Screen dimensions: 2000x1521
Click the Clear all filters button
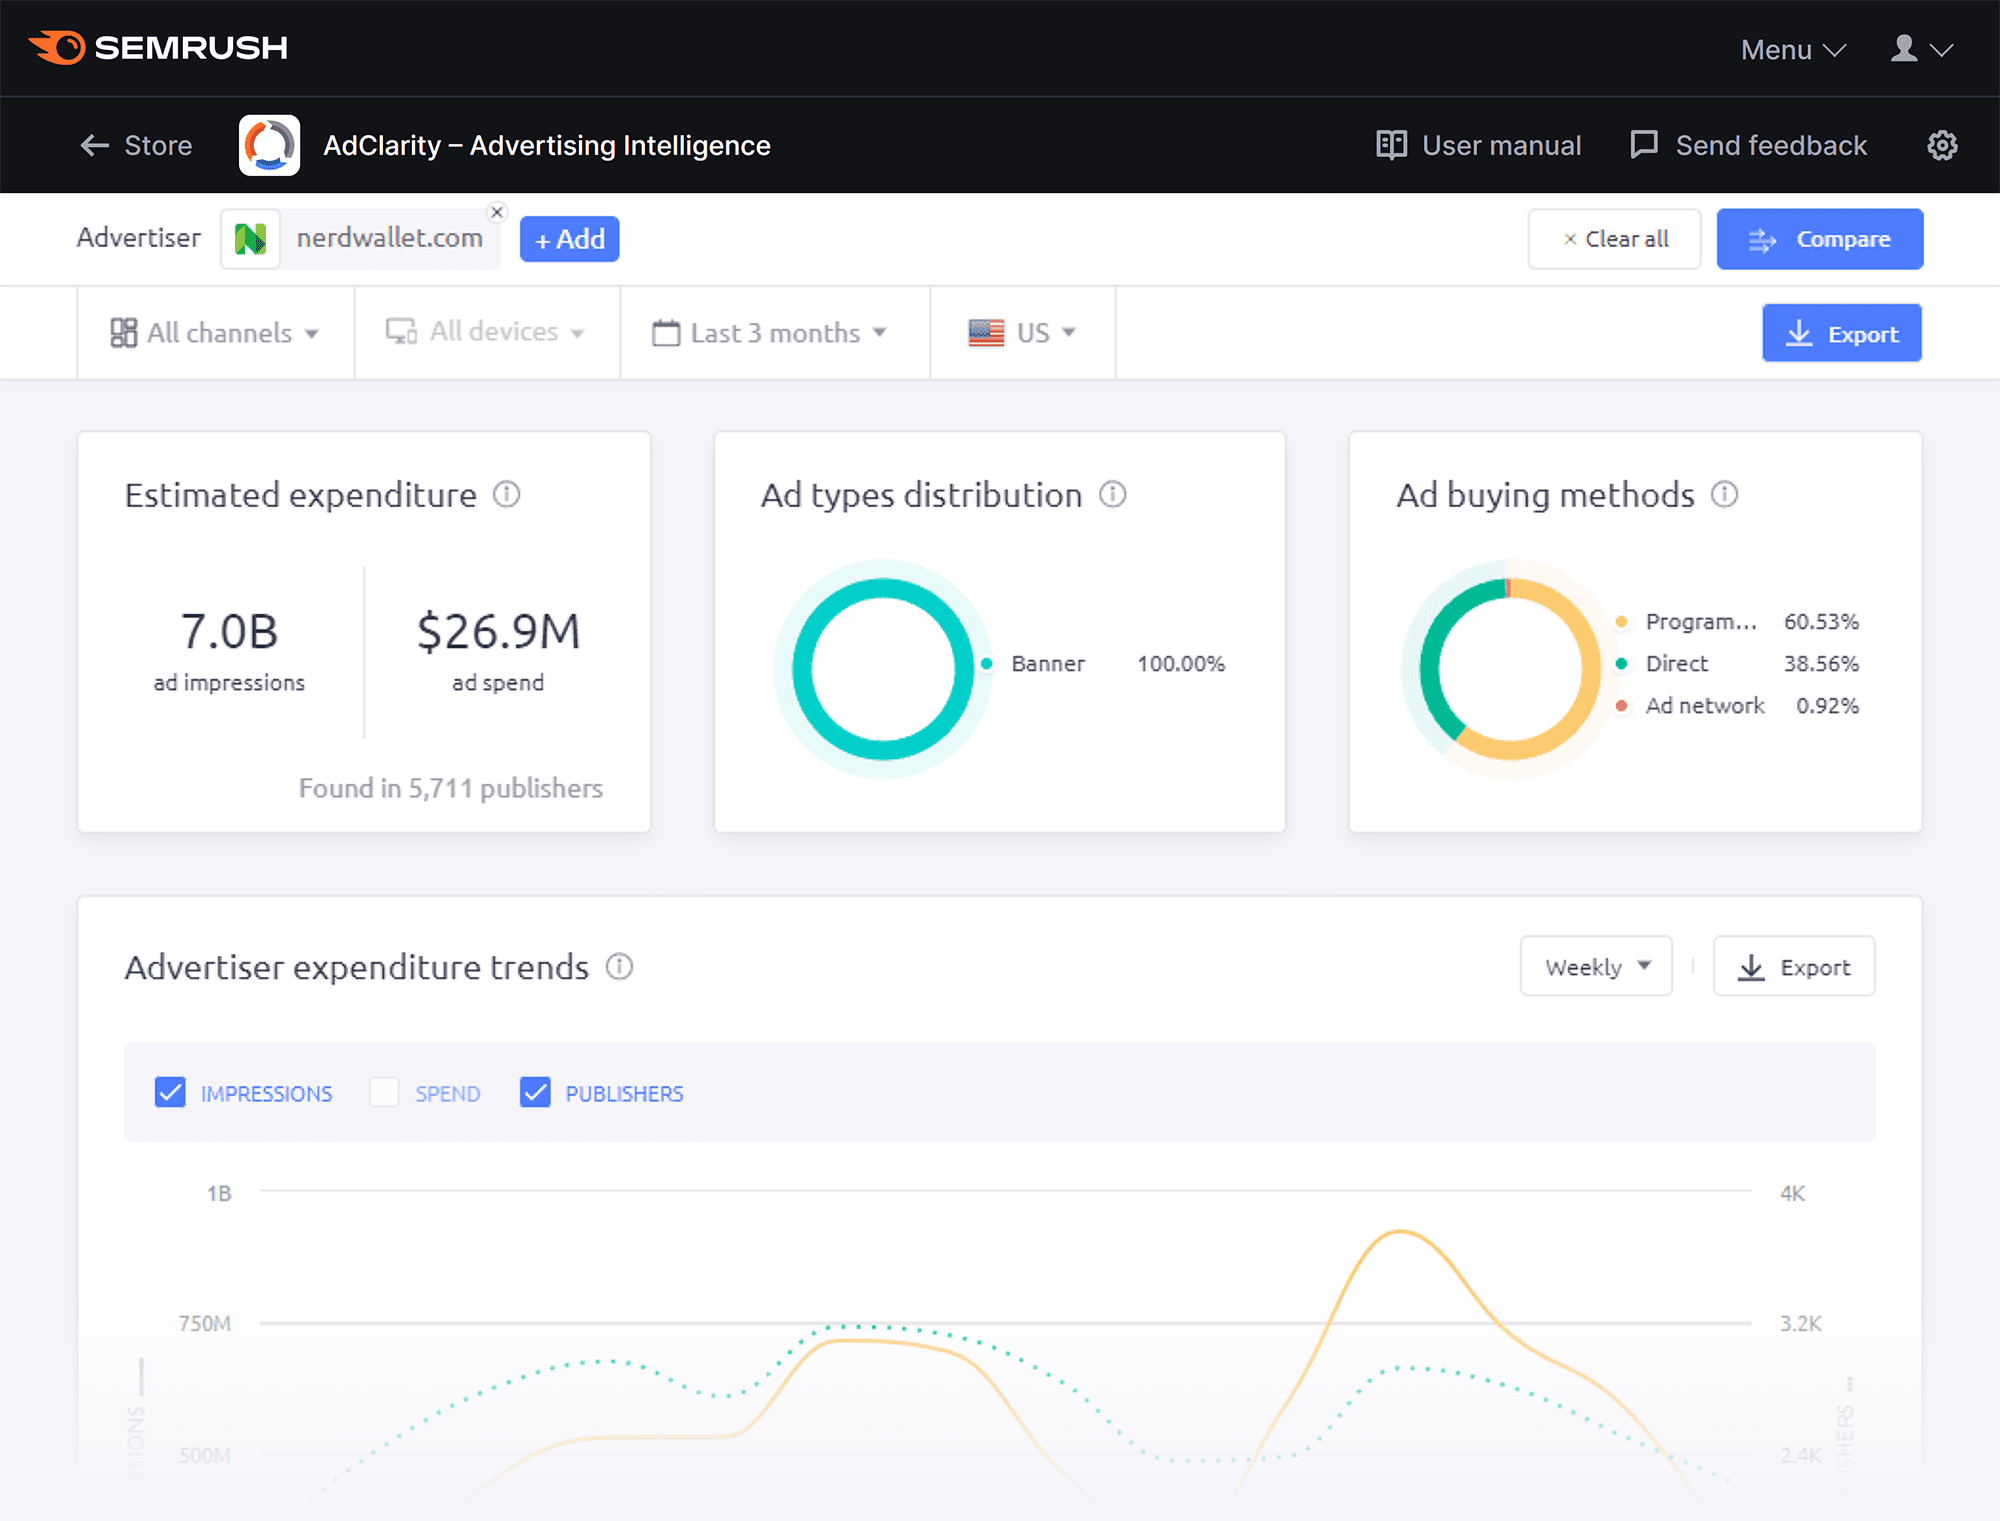coord(1617,238)
